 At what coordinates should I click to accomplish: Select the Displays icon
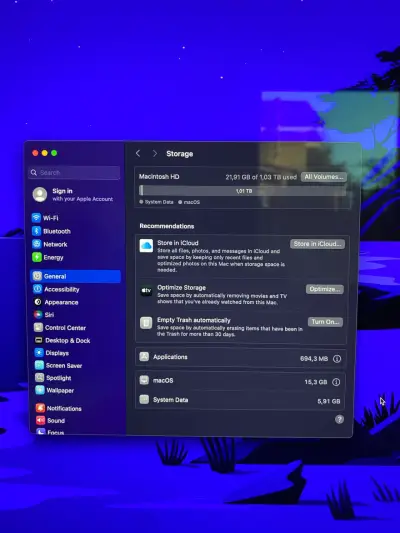(39, 353)
